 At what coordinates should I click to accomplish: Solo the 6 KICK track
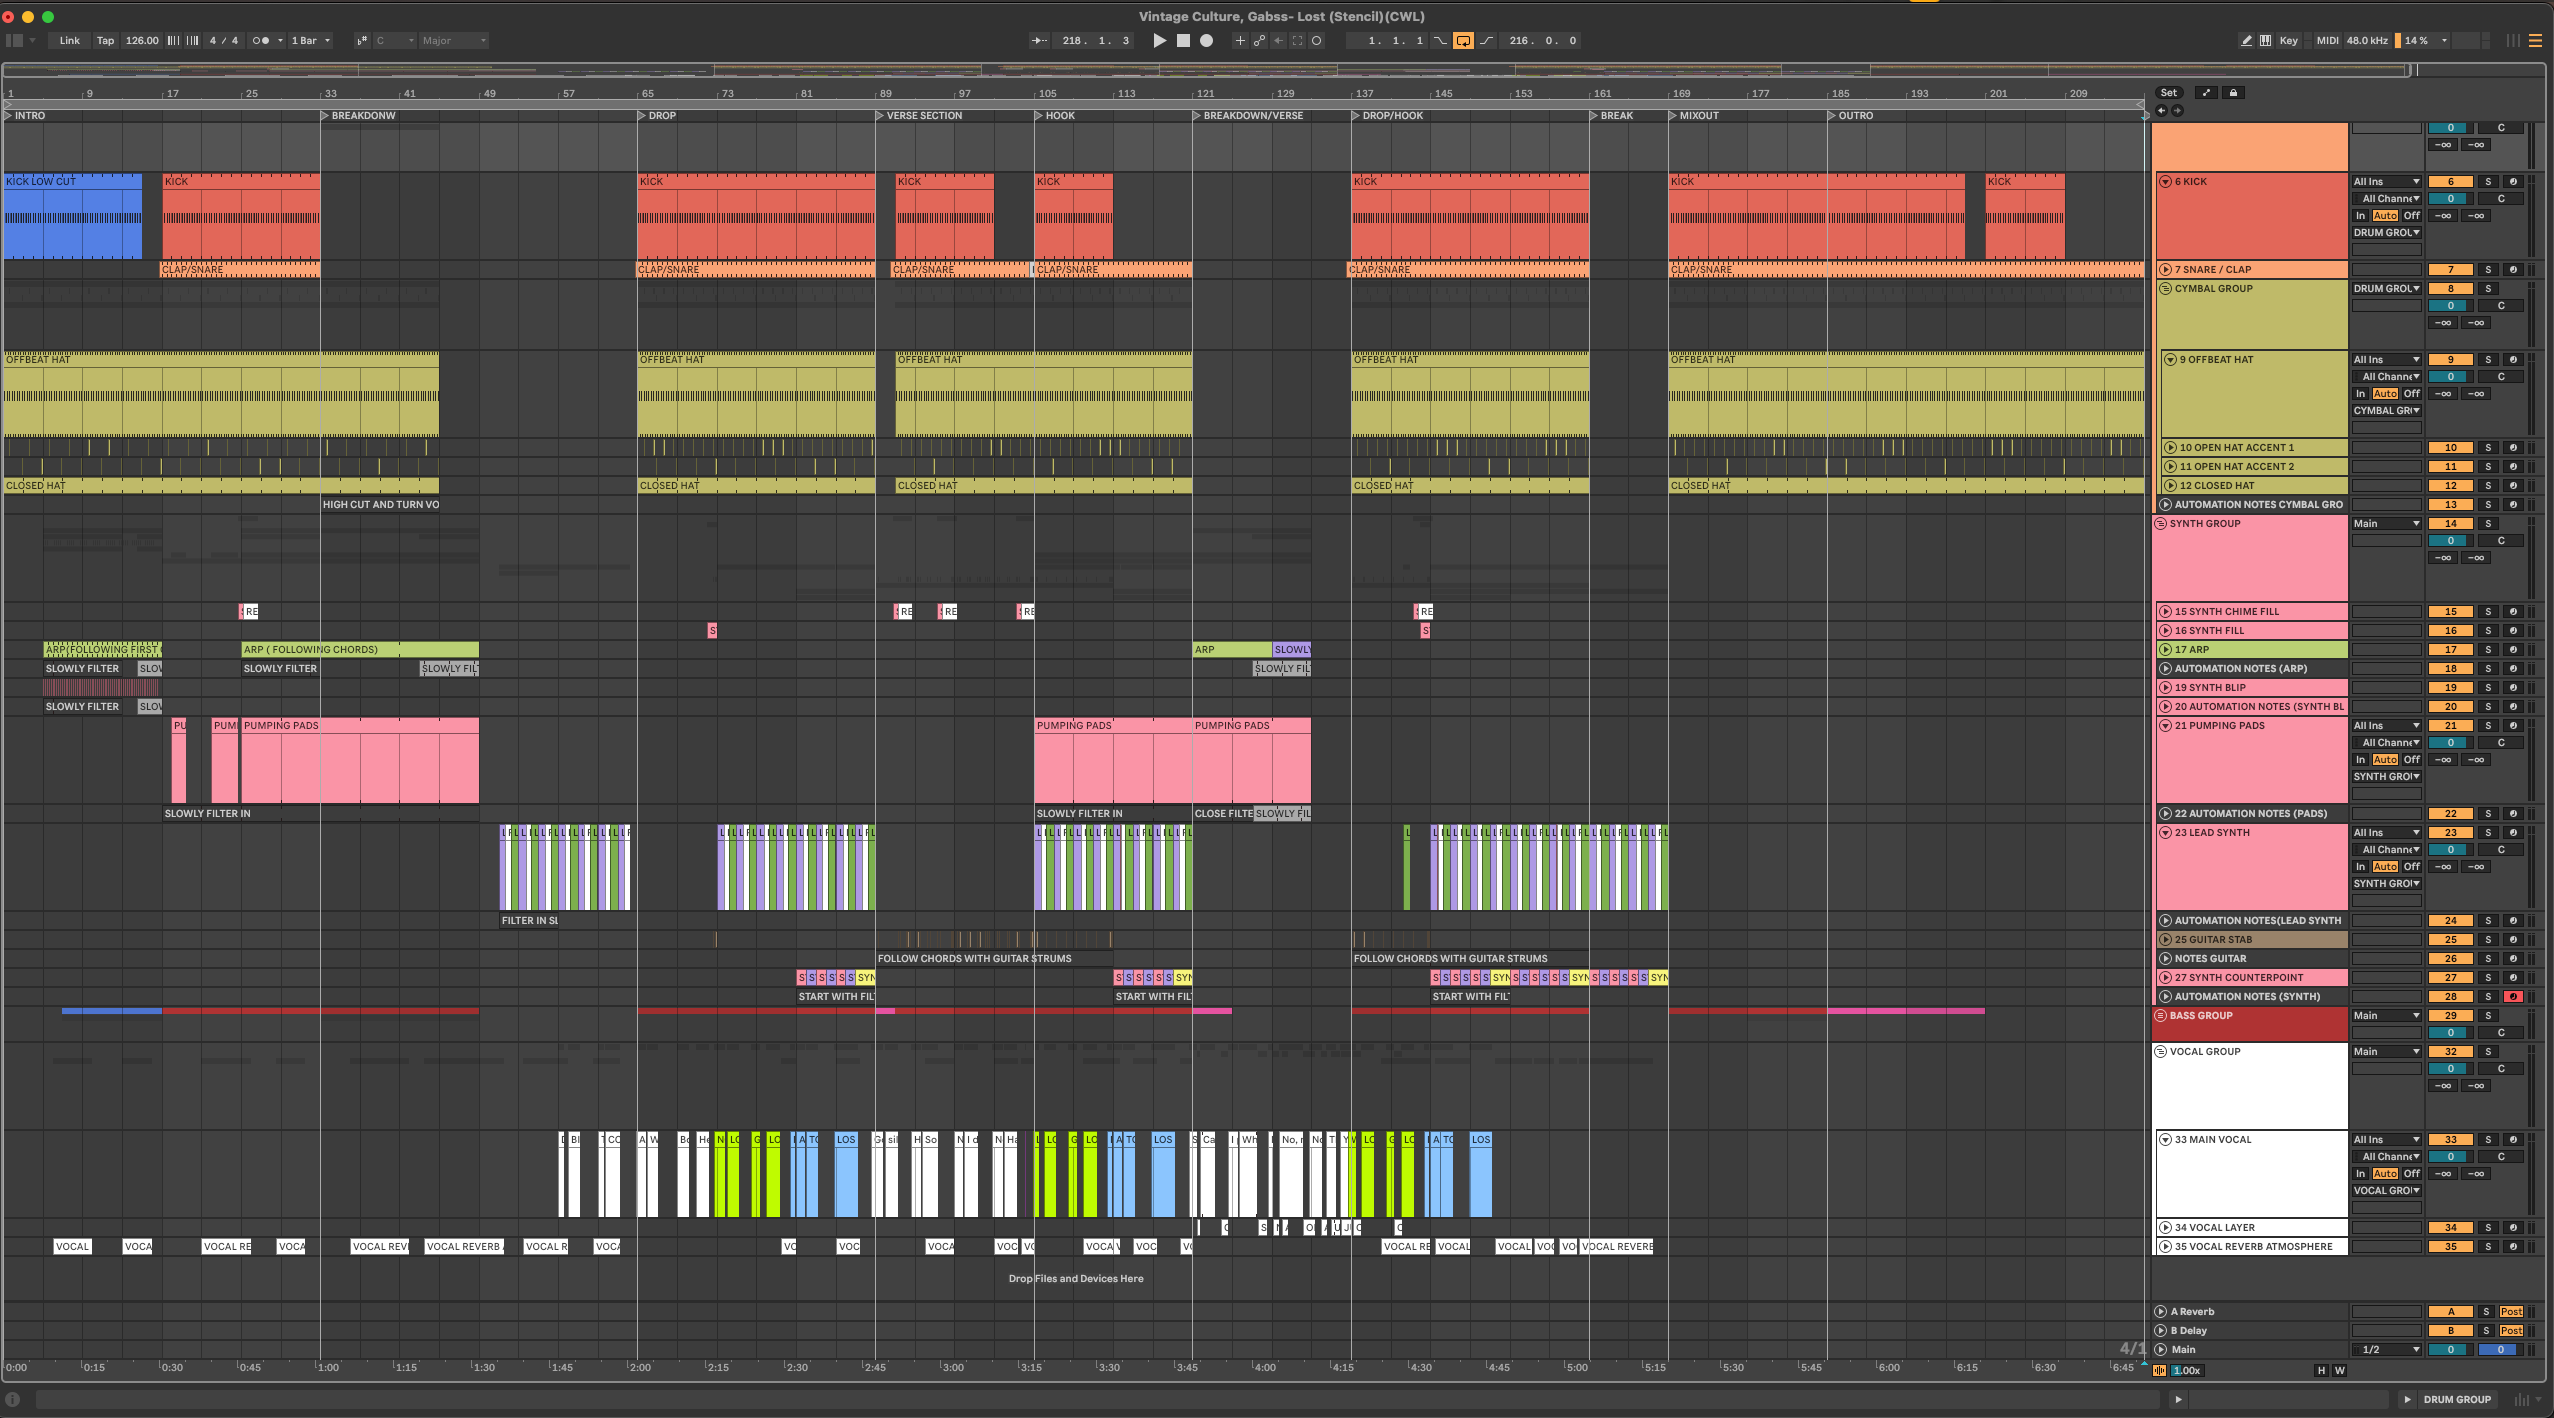coord(2488,182)
